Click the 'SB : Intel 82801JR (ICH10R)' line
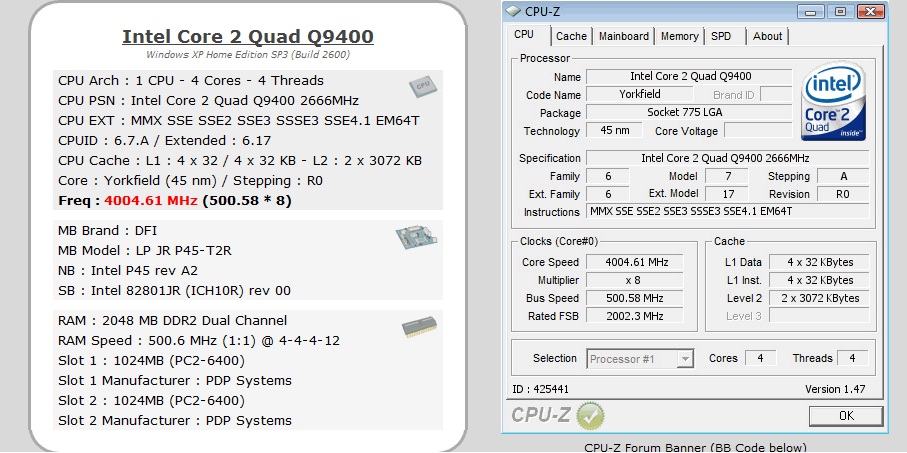The height and width of the screenshot is (453, 907). (174, 290)
